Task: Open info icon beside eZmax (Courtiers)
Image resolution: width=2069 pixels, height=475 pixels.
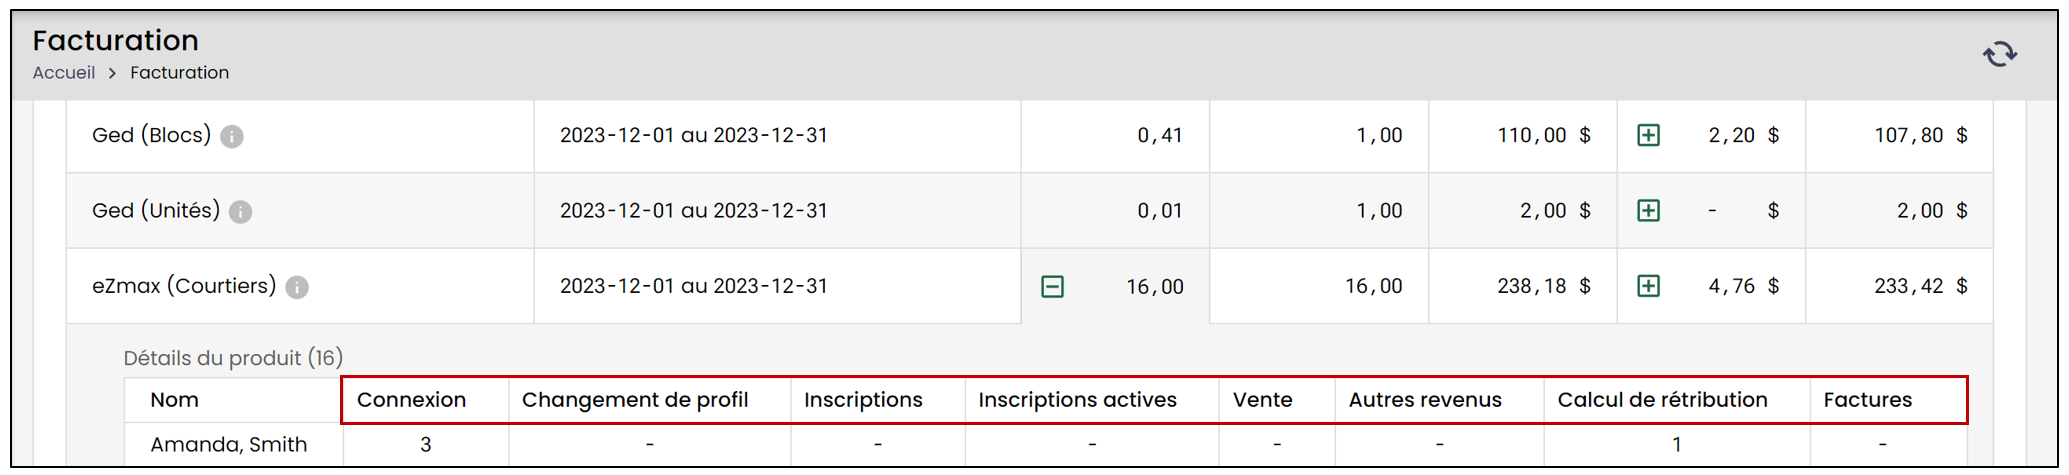Action: pos(297,288)
